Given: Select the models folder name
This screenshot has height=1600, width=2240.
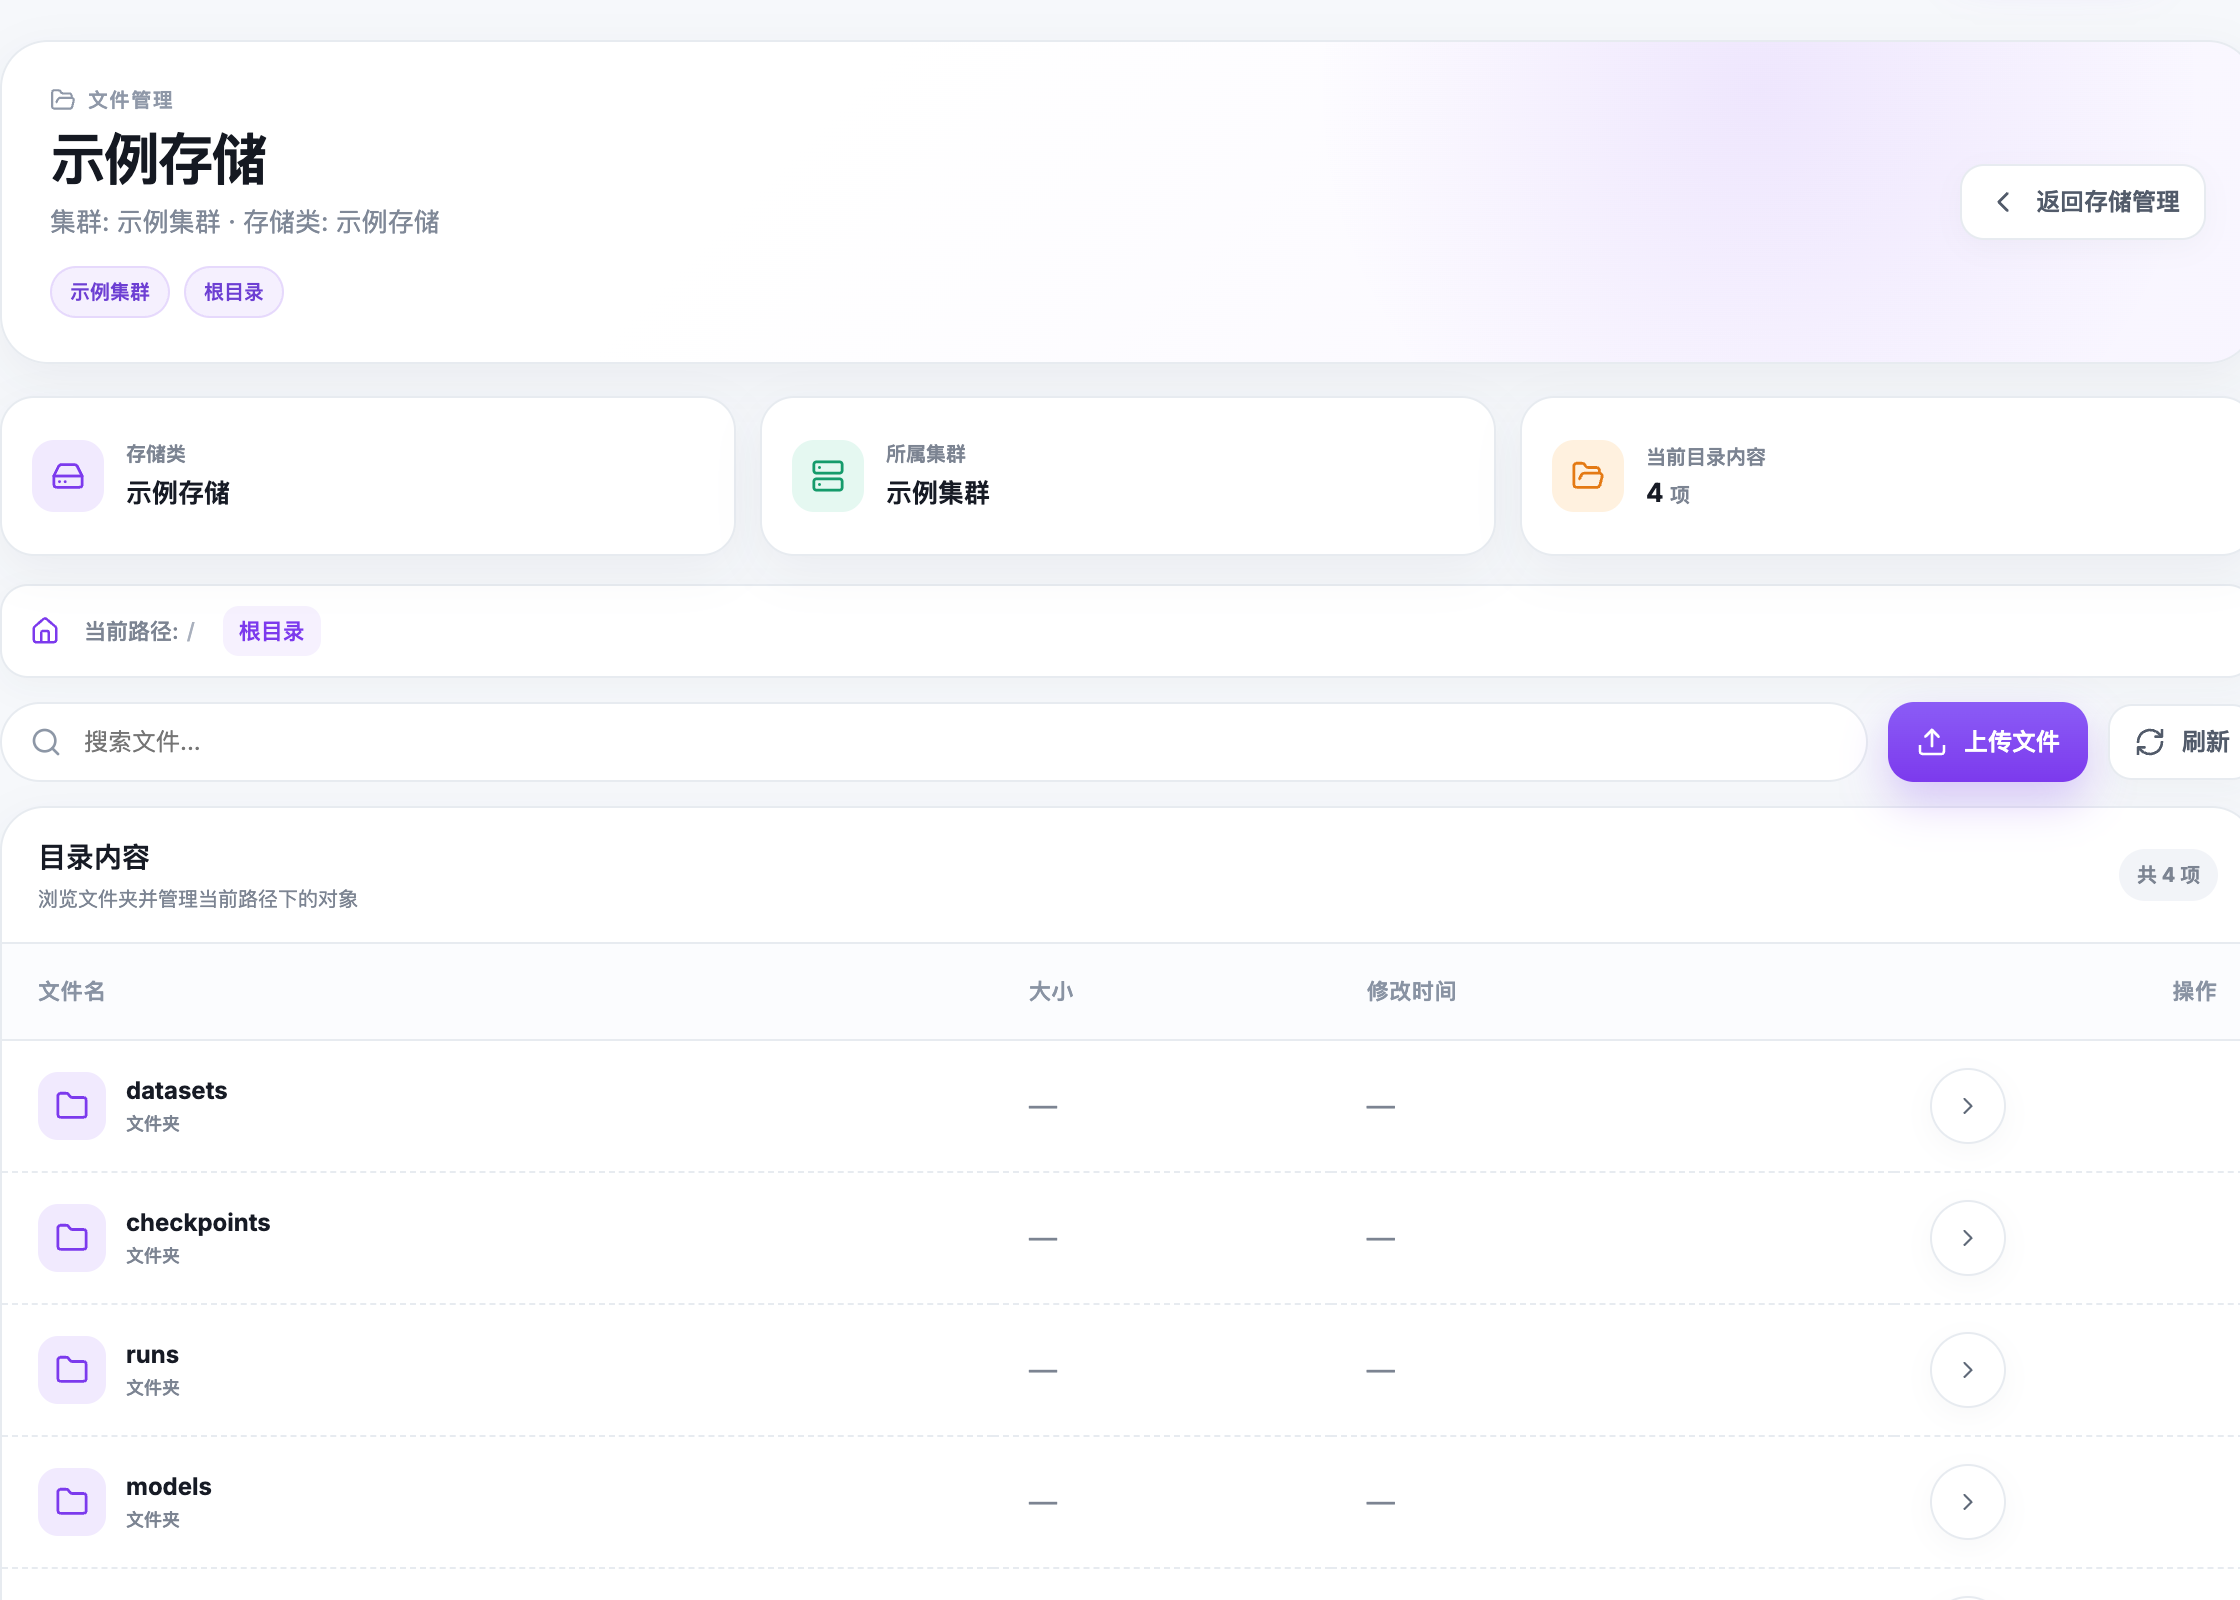Looking at the screenshot, I should click(x=169, y=1486).
